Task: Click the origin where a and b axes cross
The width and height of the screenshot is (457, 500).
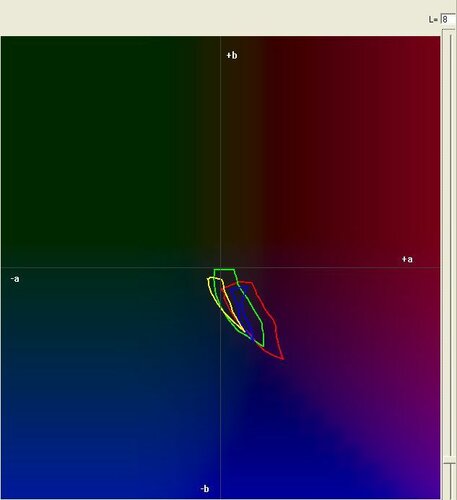Action: click(x=220, y=267)
